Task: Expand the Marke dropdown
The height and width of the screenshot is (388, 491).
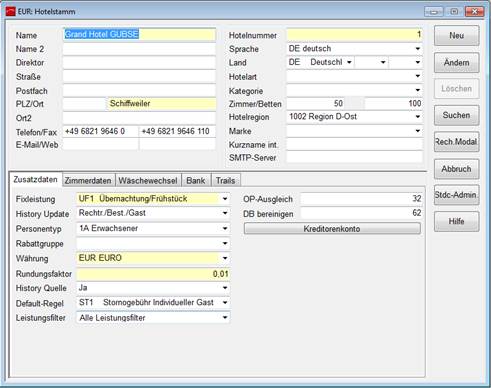Action: pos(417,131)
